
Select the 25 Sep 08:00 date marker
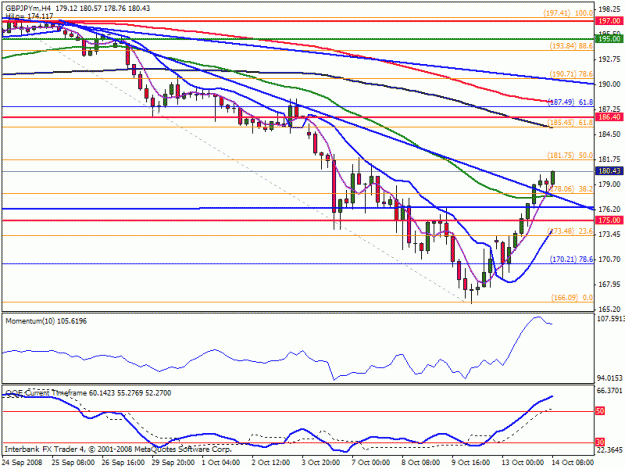73,462
